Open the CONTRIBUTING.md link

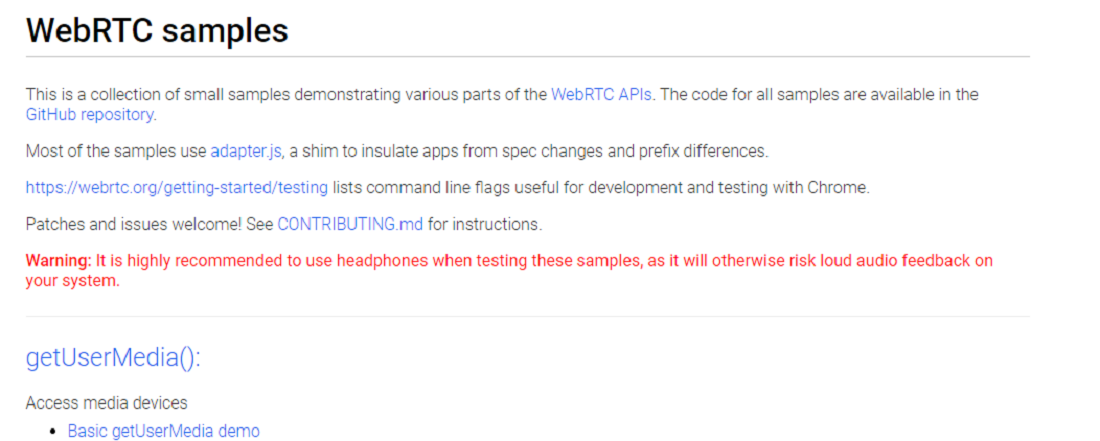point(350,224)
